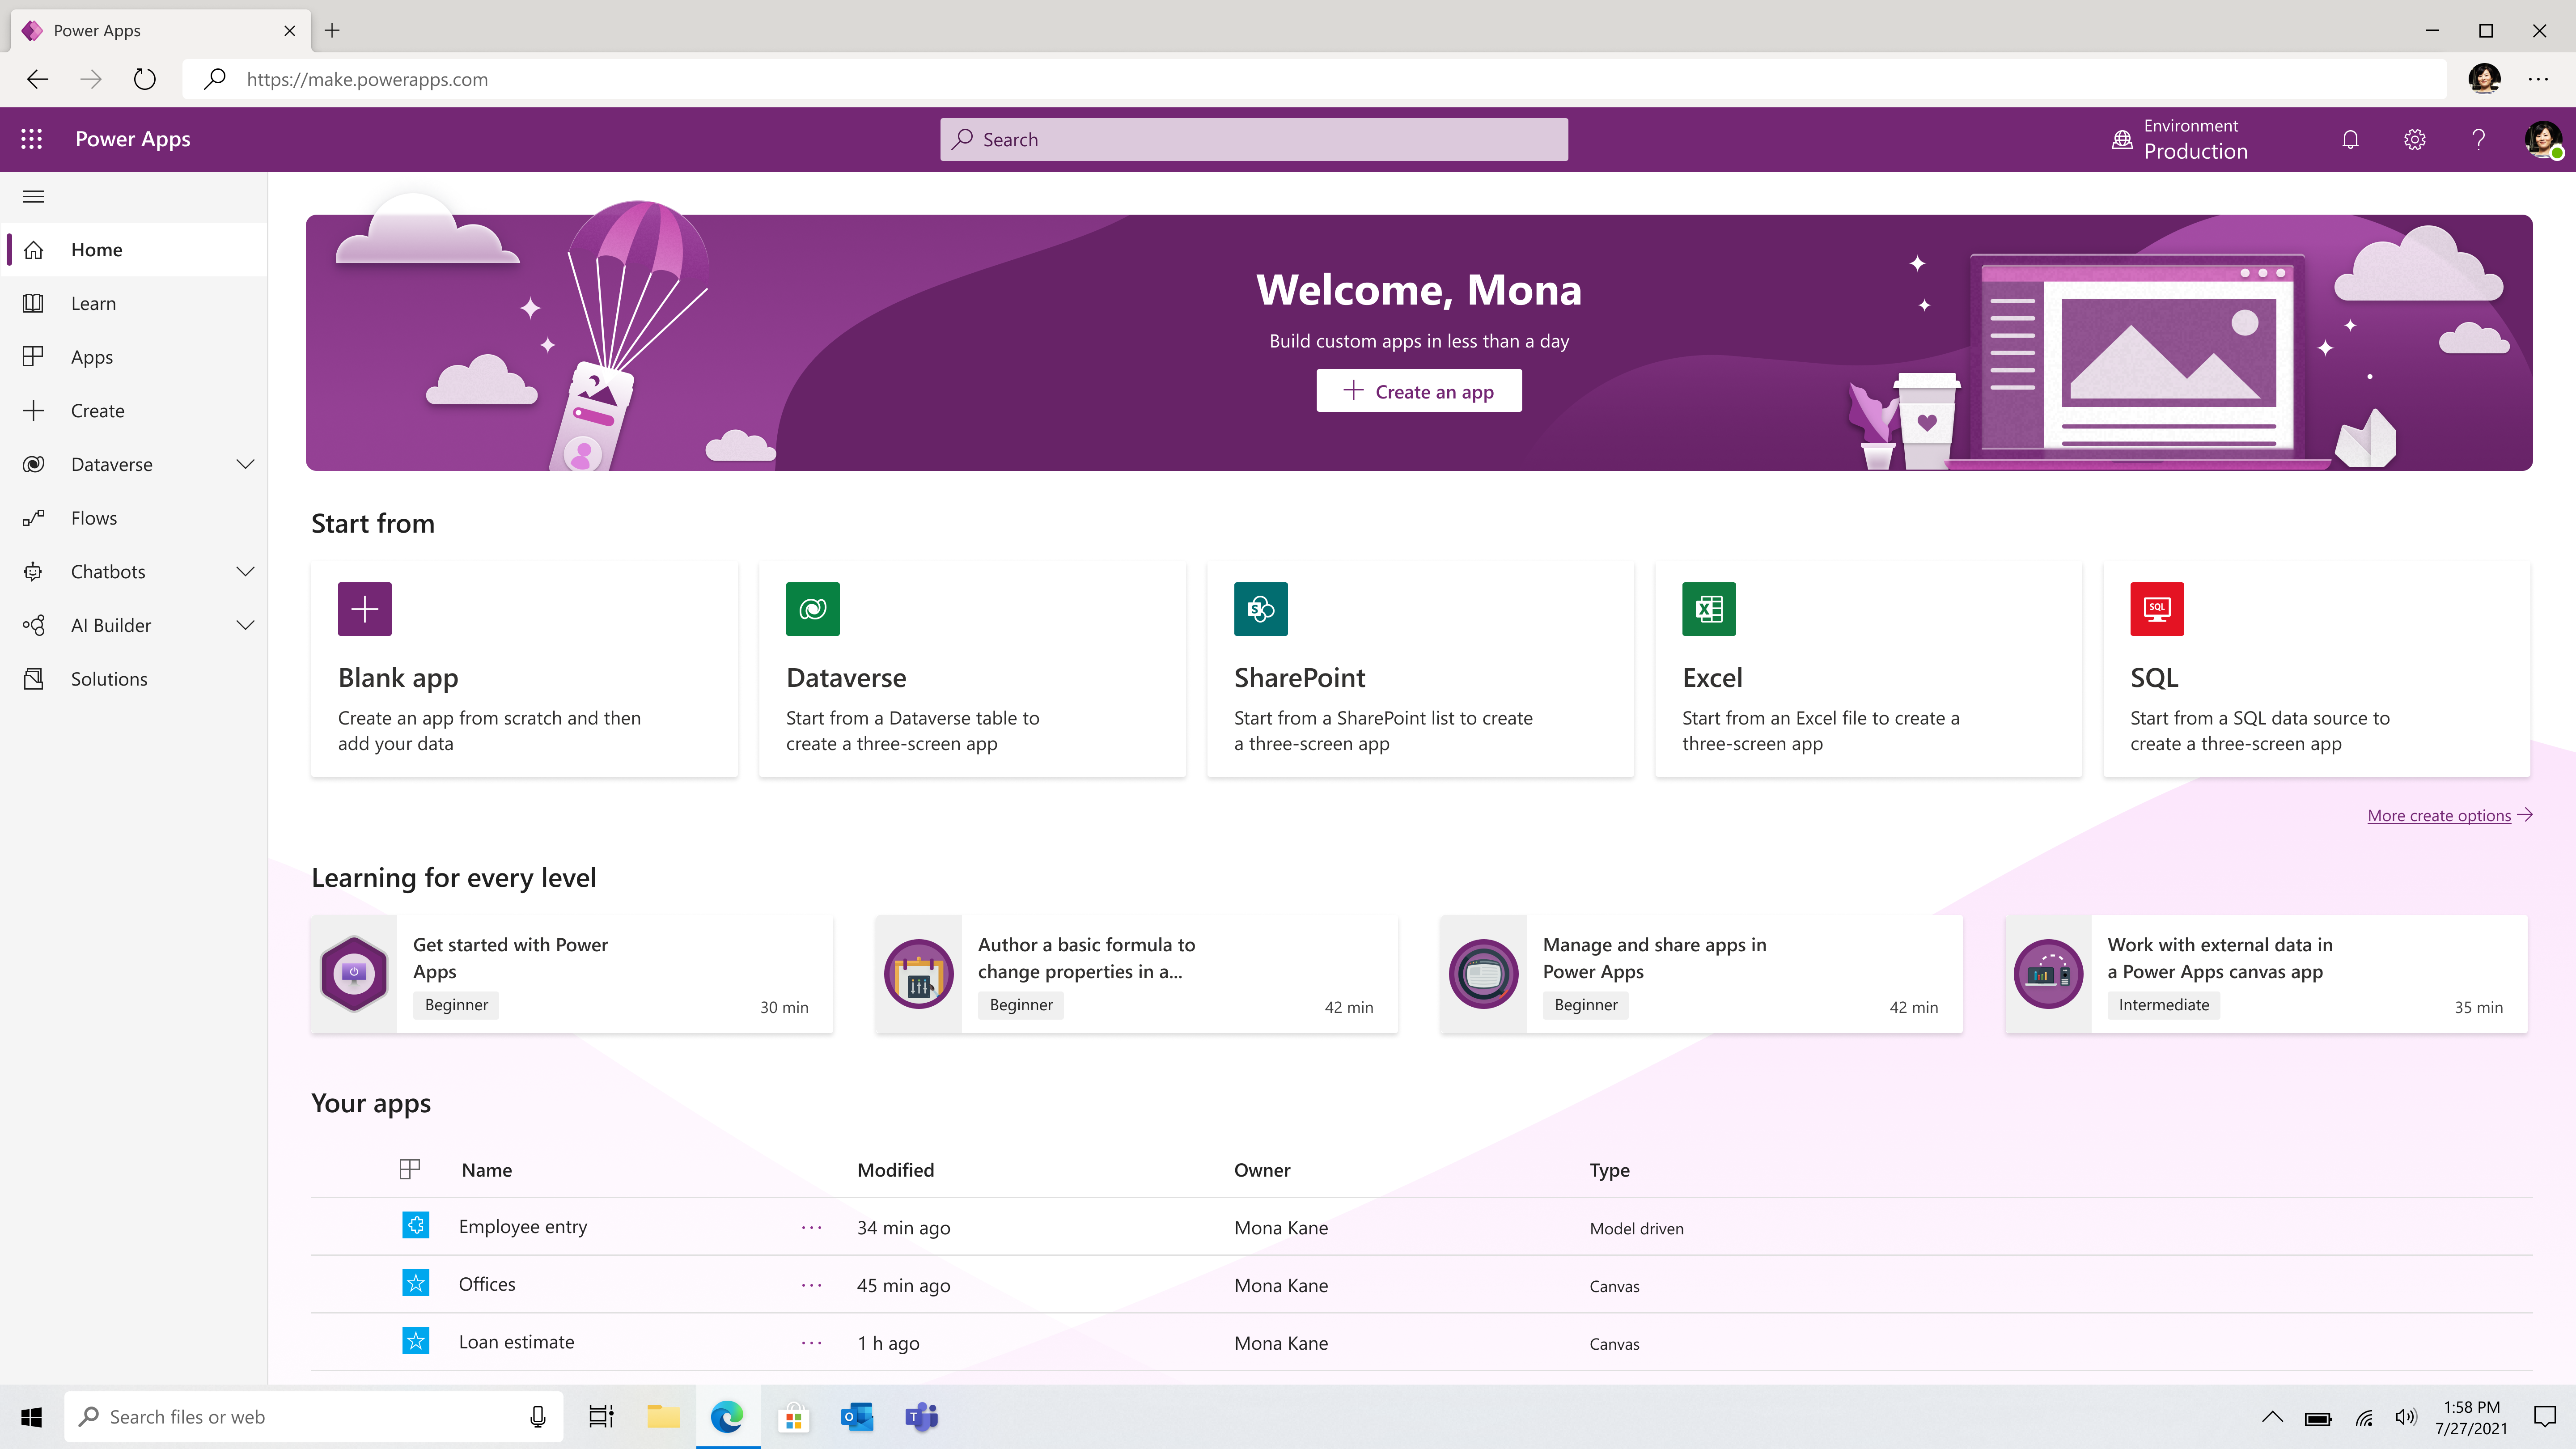
Task: Click the Create an app button
Action: point(1418,391)
